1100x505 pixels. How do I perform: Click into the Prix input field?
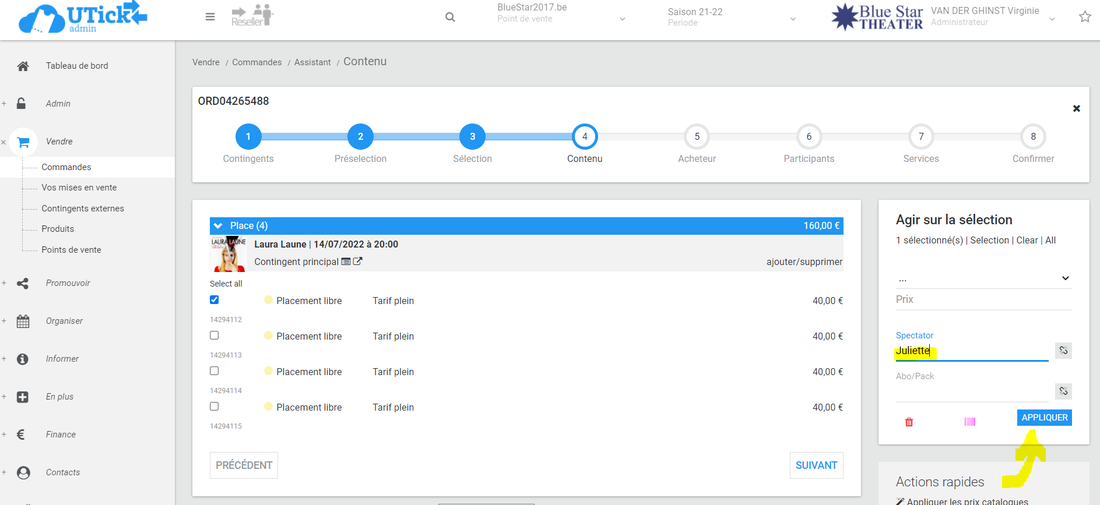(x=983, y=300)
